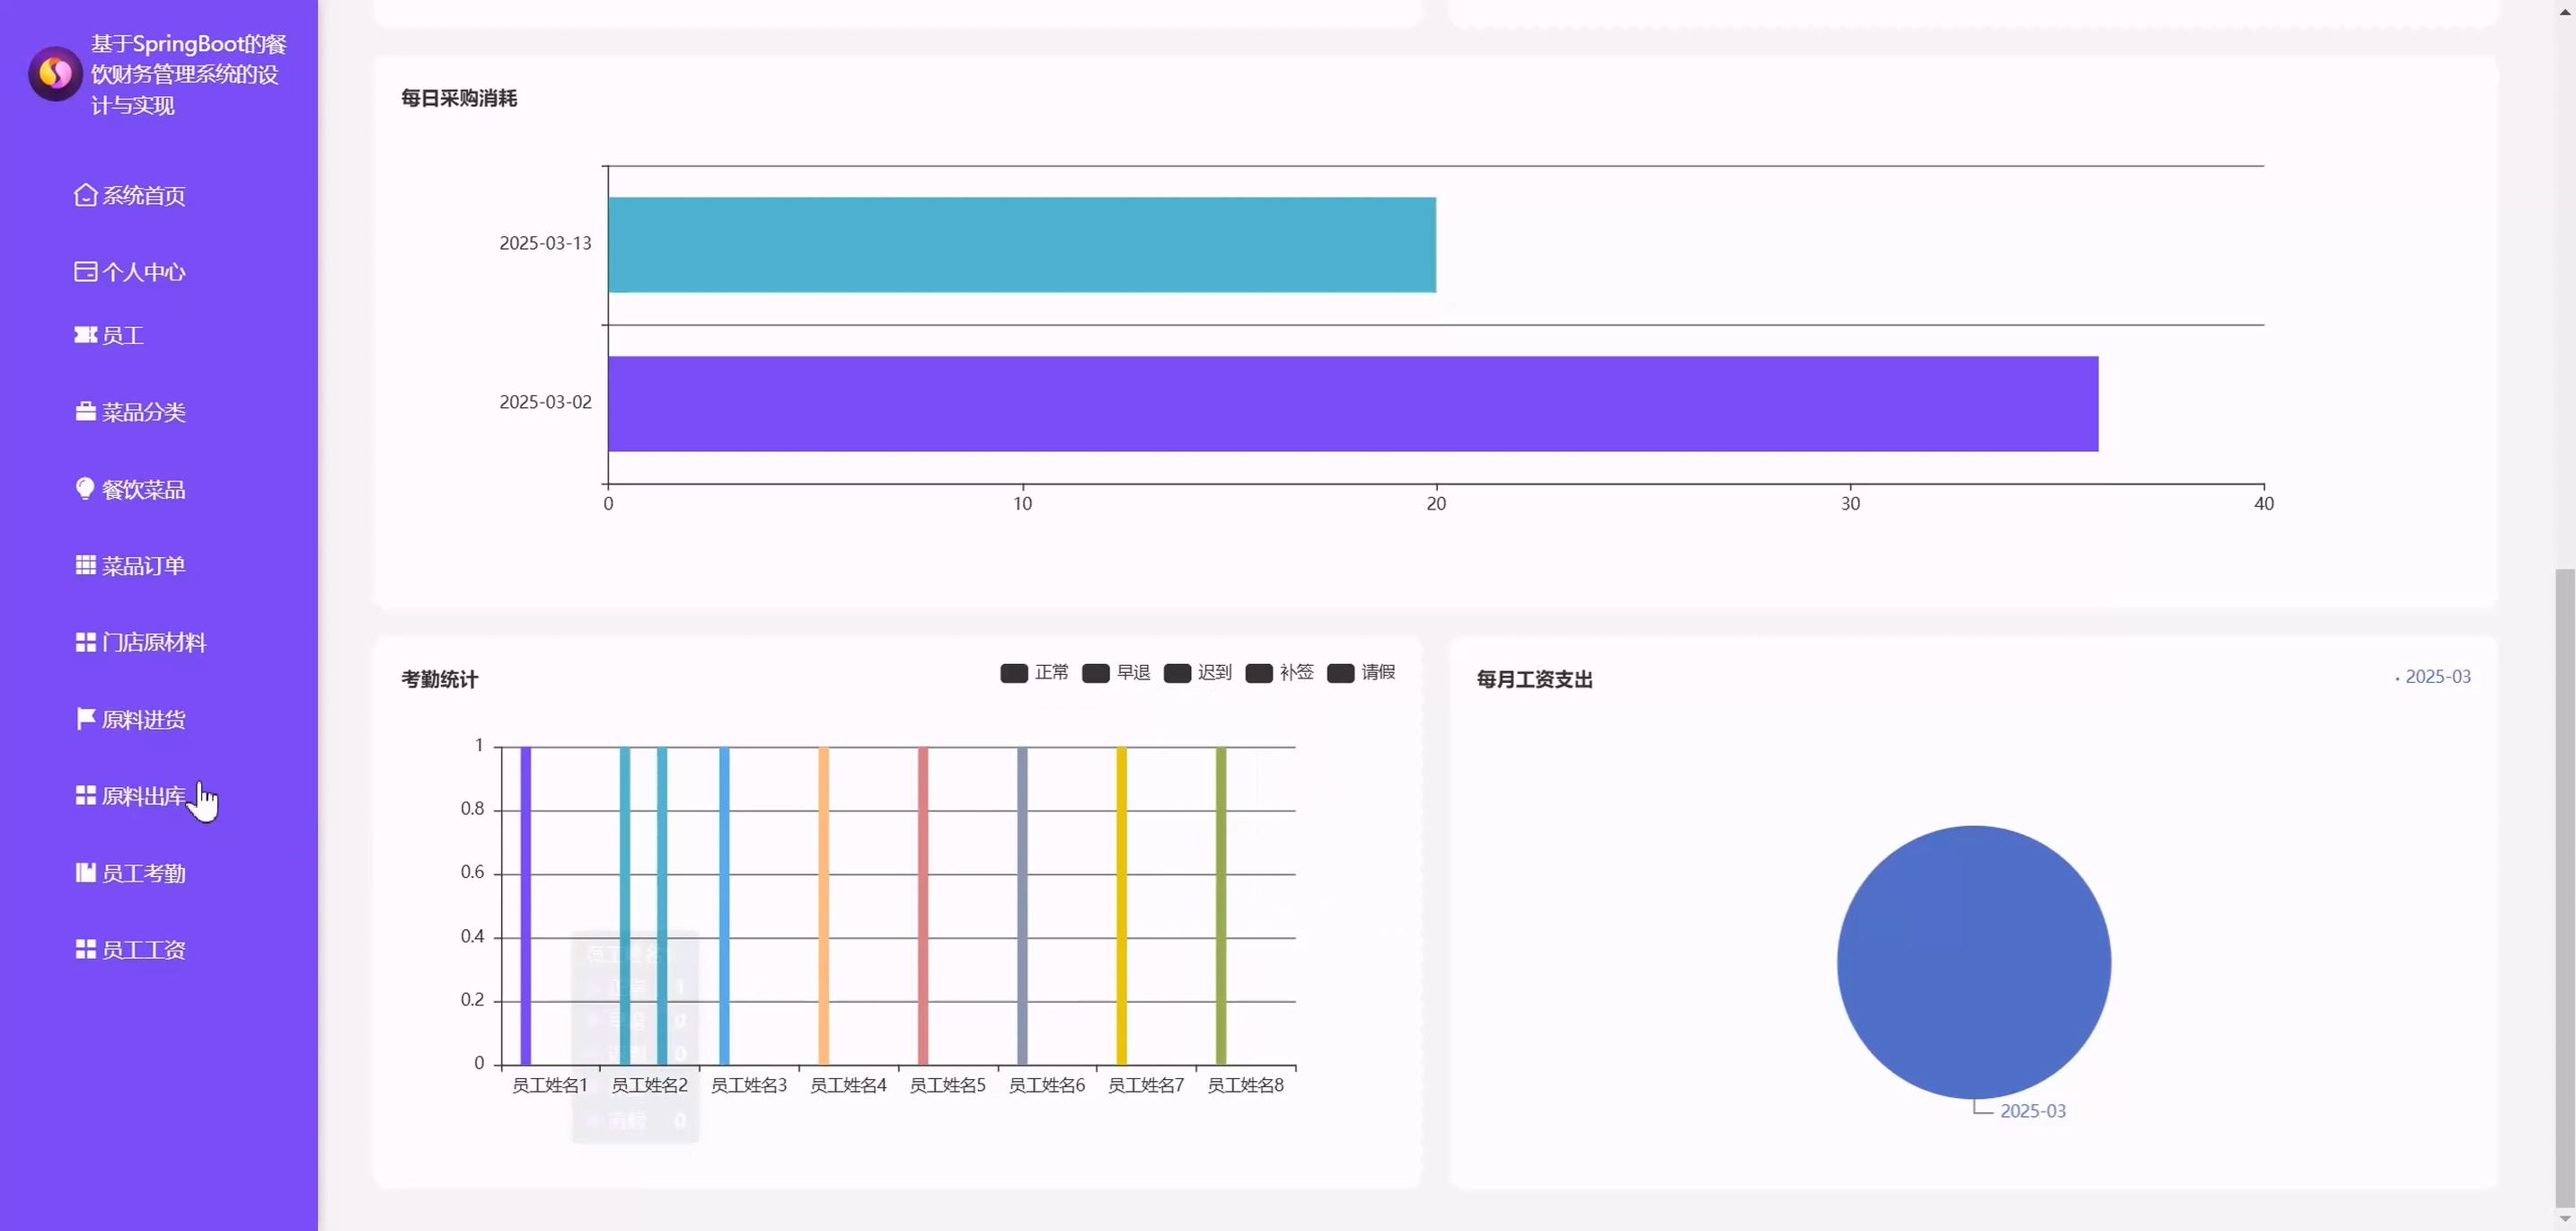2576x1231 pixels.
Task: Click the round app logo in sidebar
Action: coord(55,74)
